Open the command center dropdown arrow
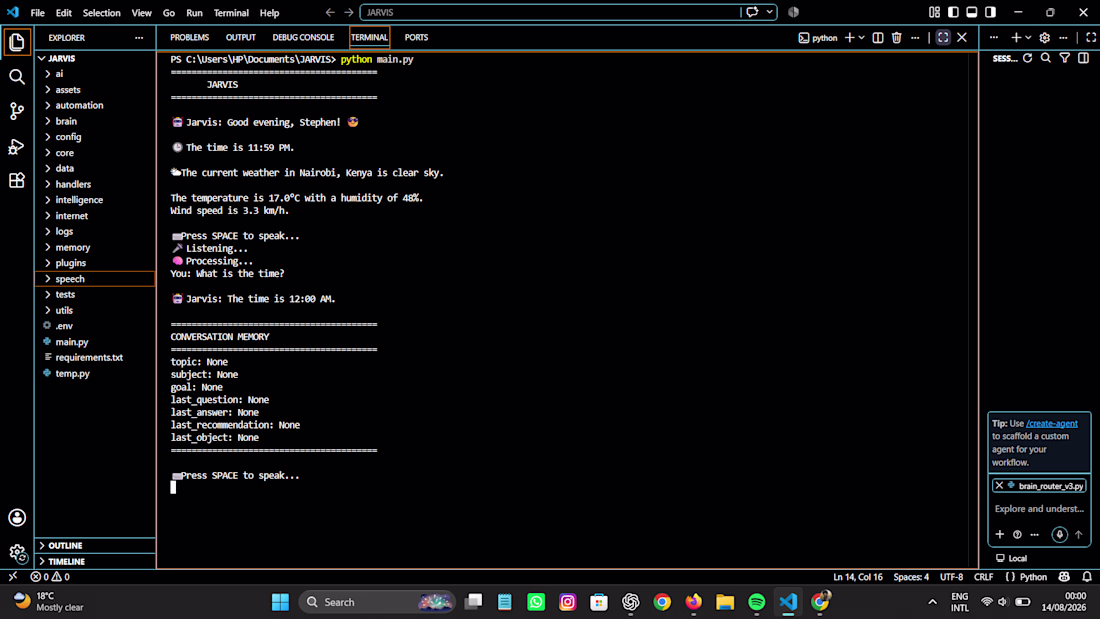 click(770, 12)
